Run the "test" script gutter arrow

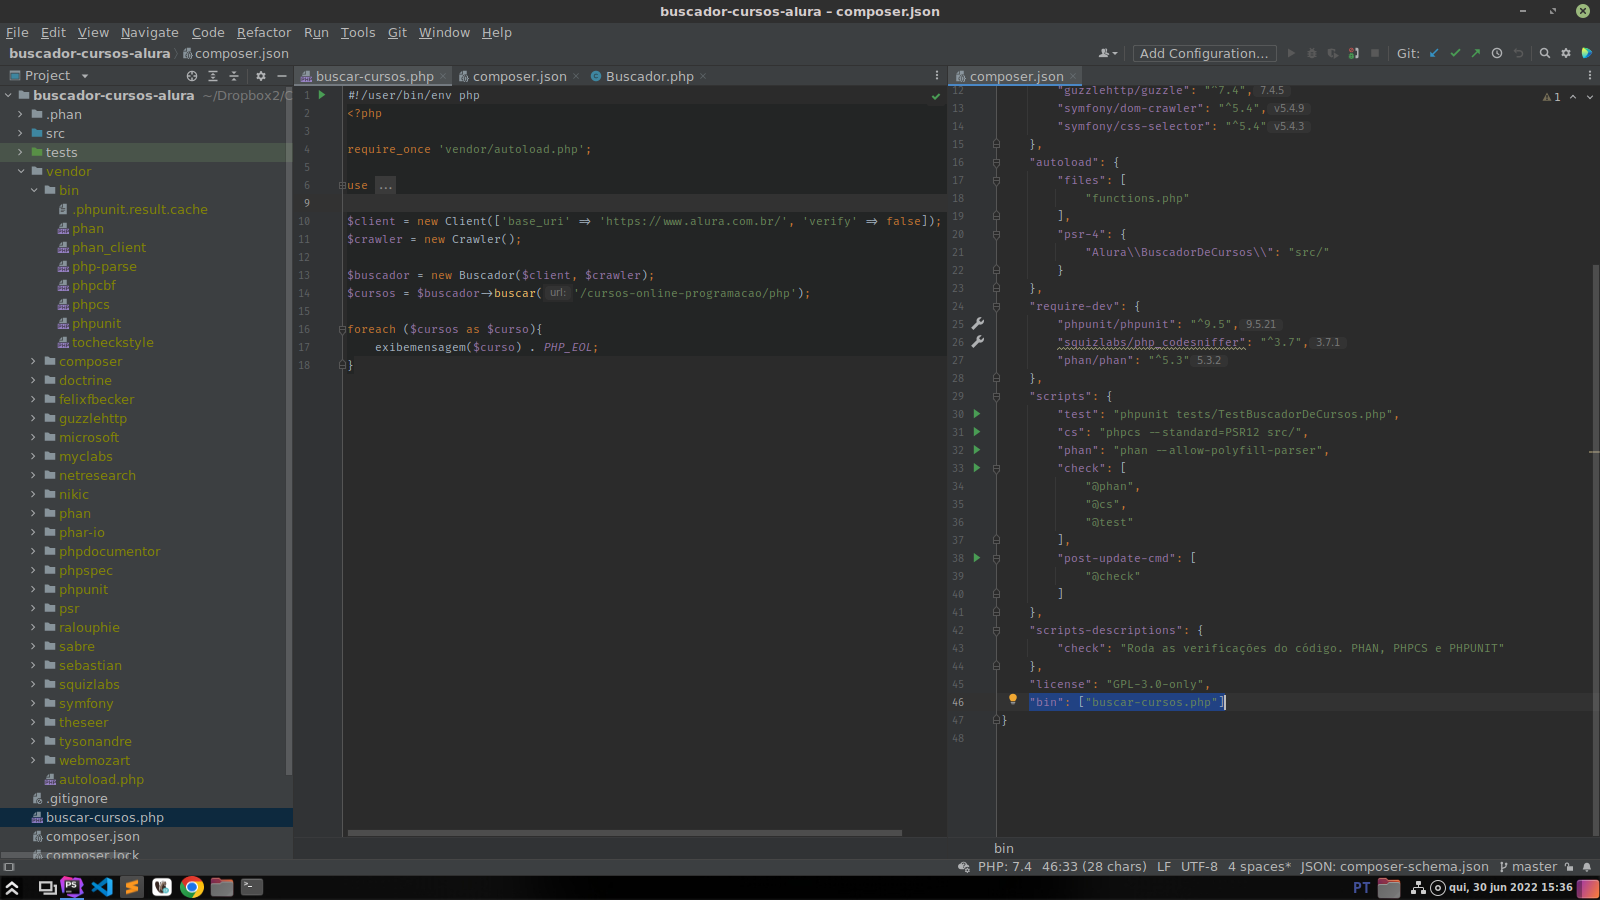coord(977,414)
